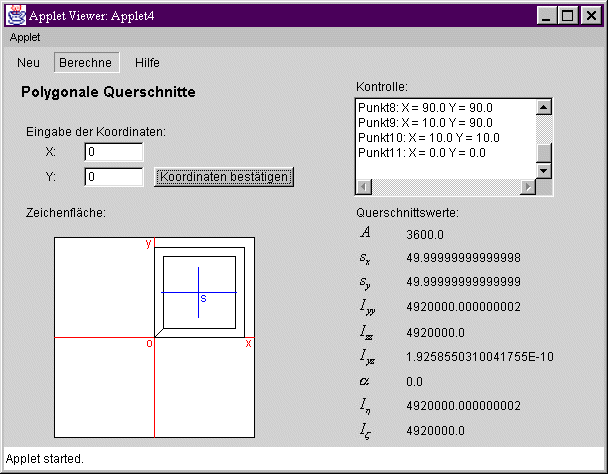Screen dimensions: 608x474
Task: Click the Java applet icon in title bar
Action: tap(16, 15)
